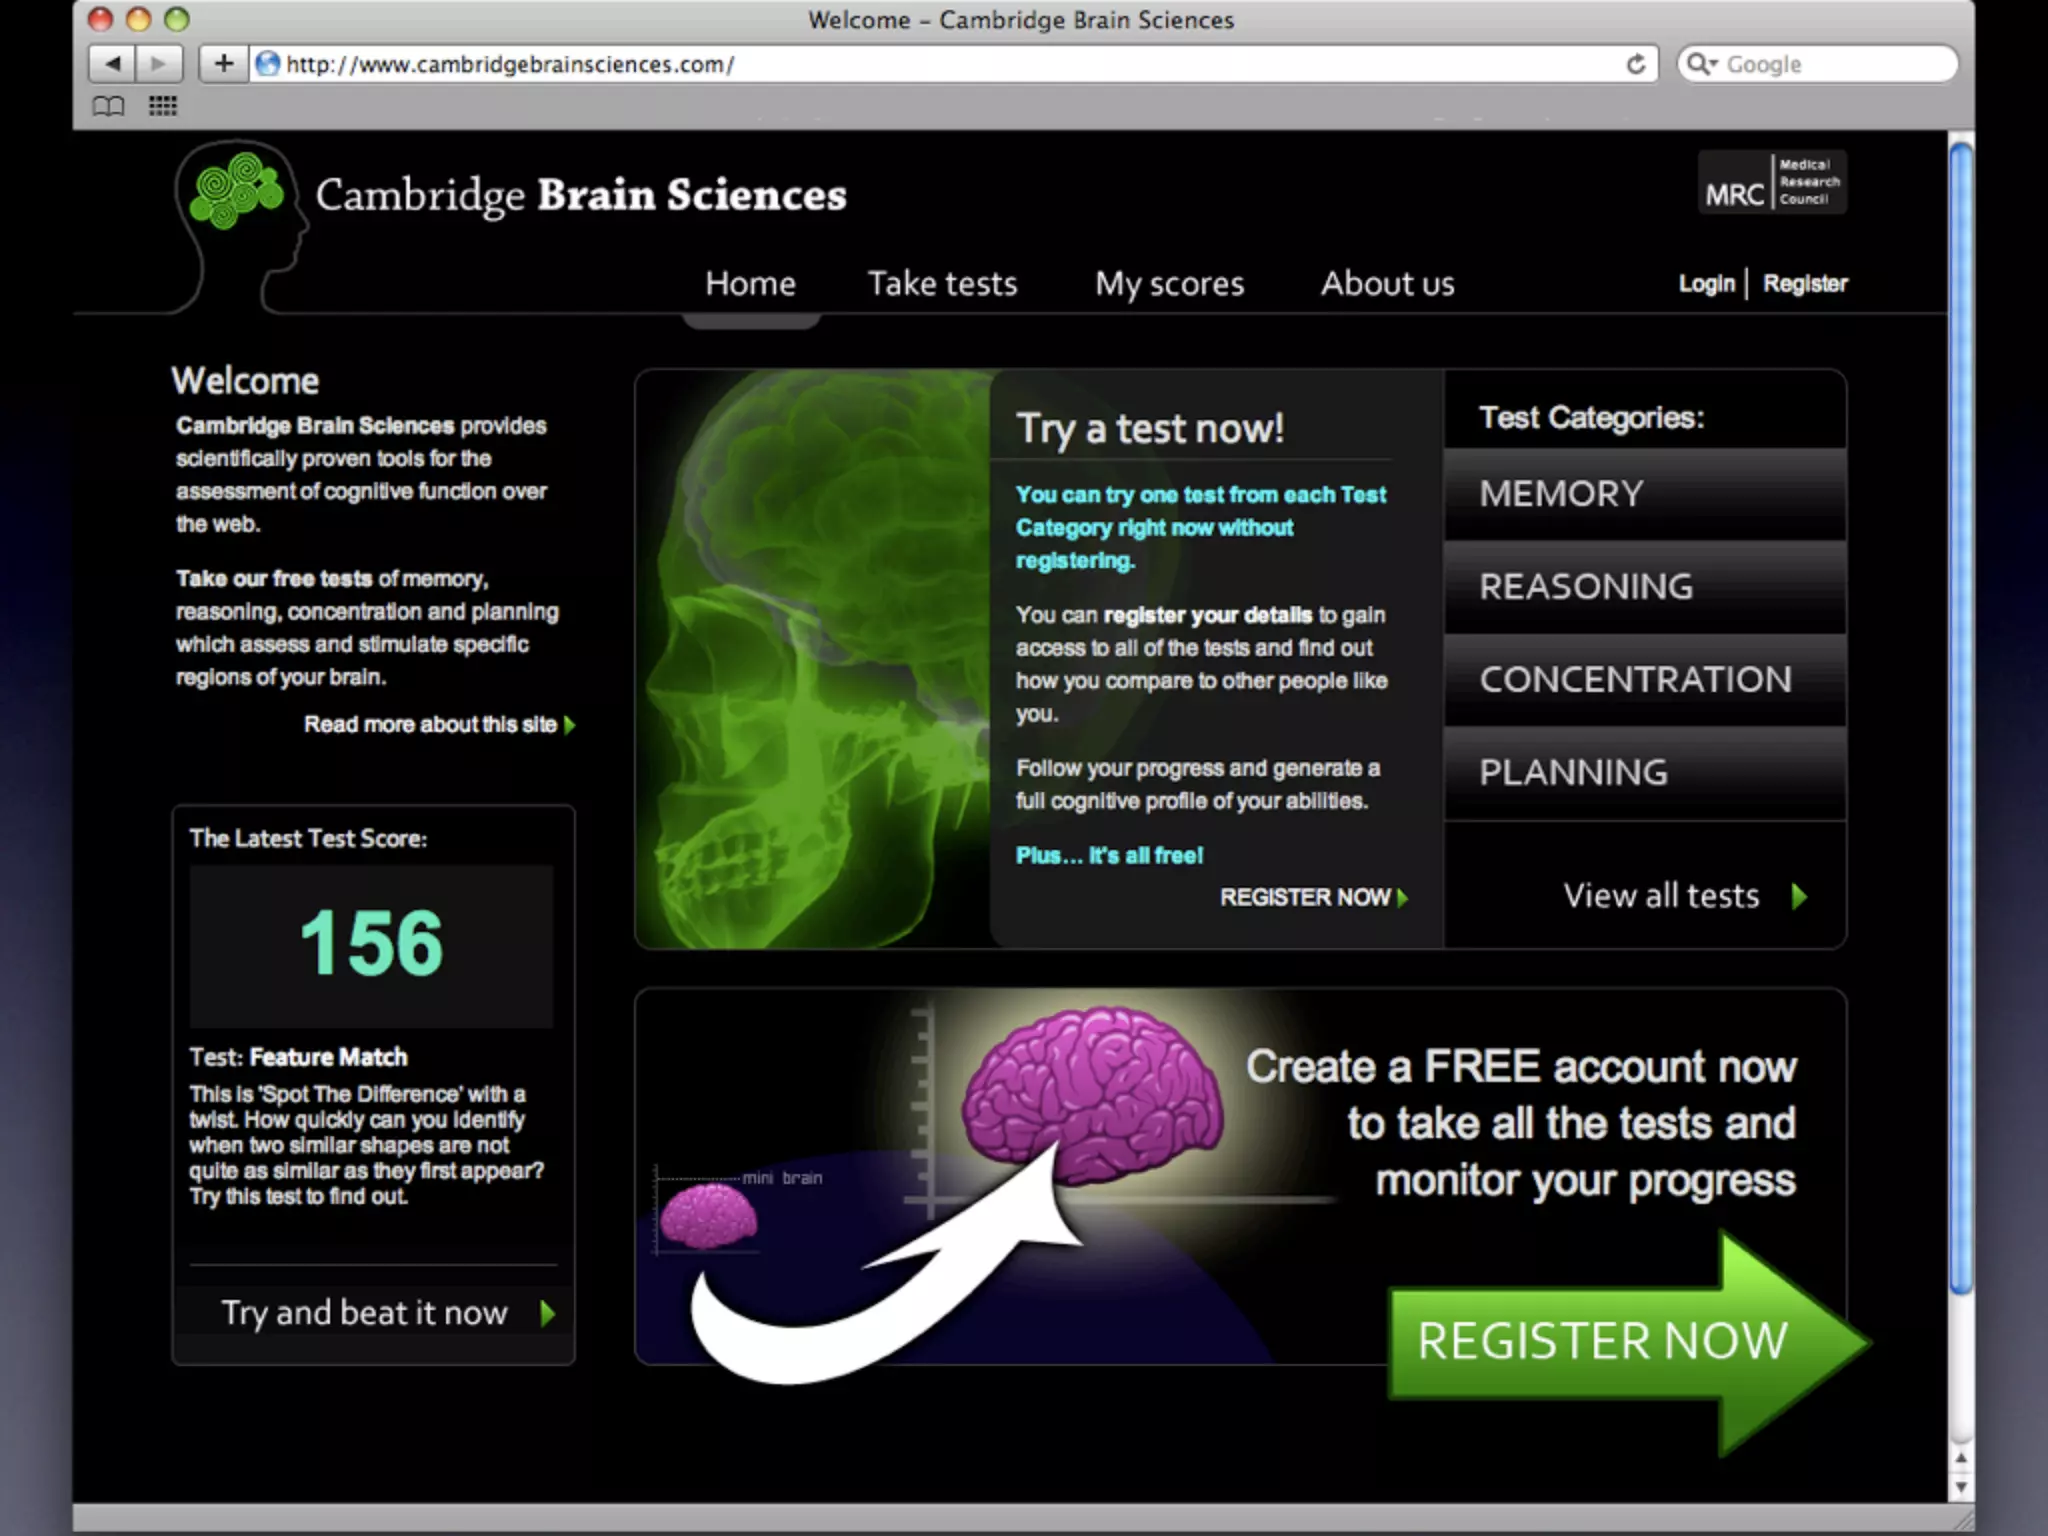2048x1536 pixels.
Task: Open the My scores menu item
Action: point(1169,284)
